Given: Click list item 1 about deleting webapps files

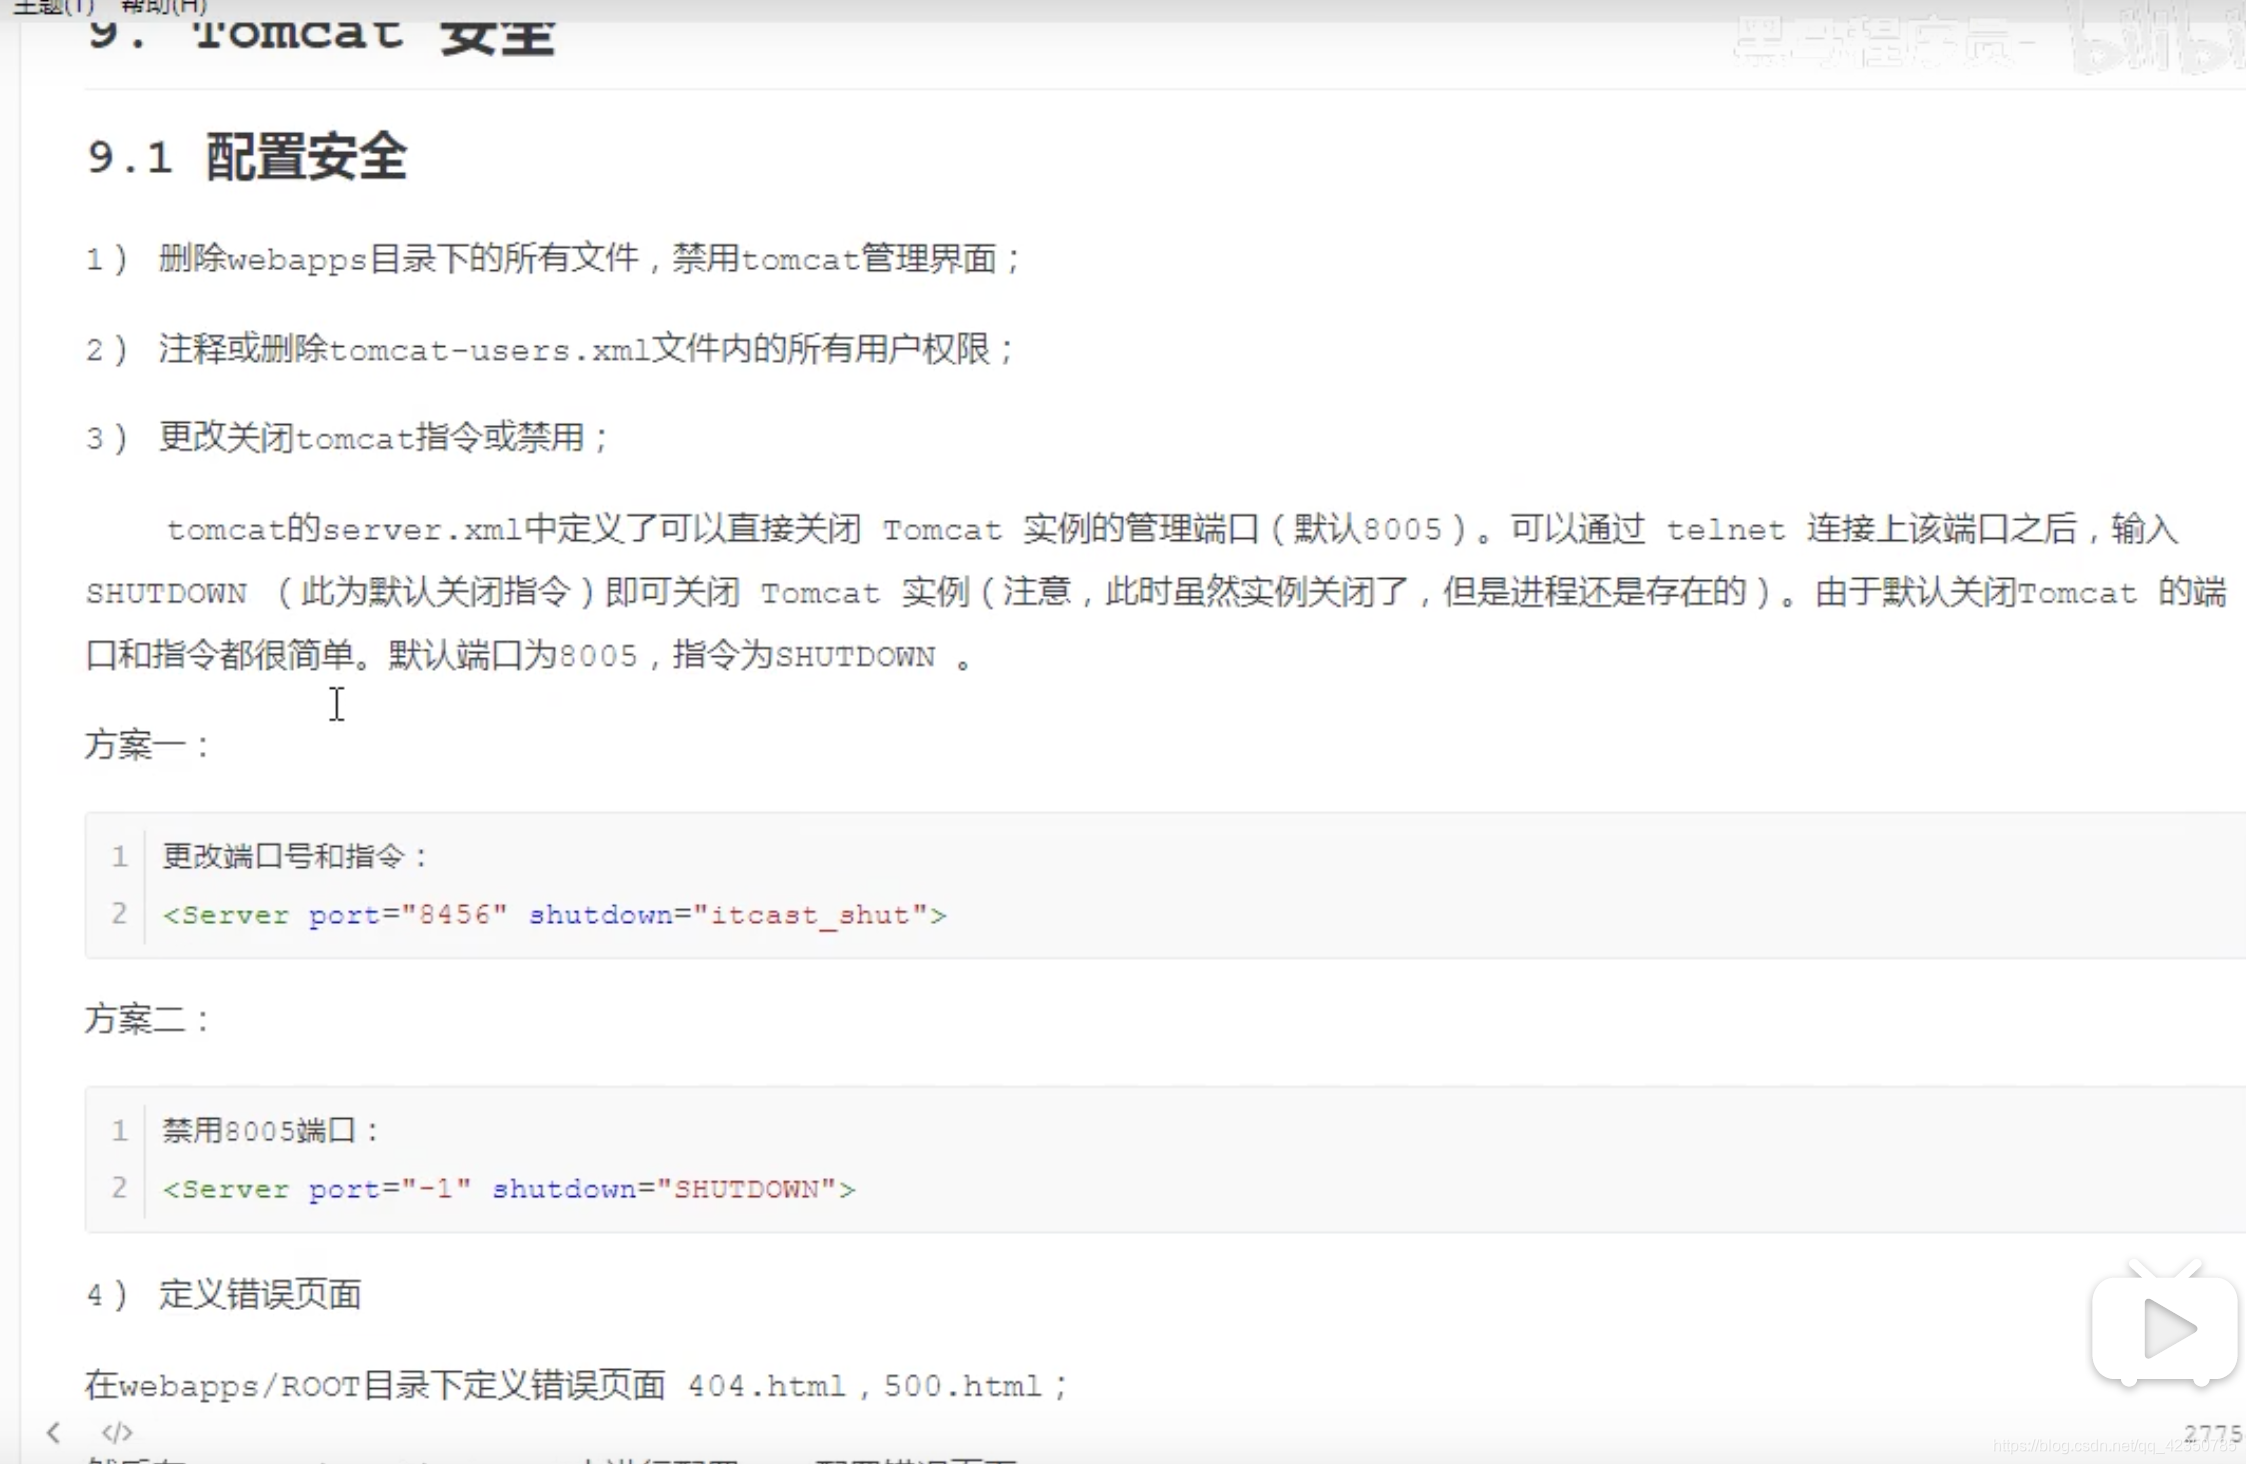Looking at the screenshot, I should click(554, 259).
